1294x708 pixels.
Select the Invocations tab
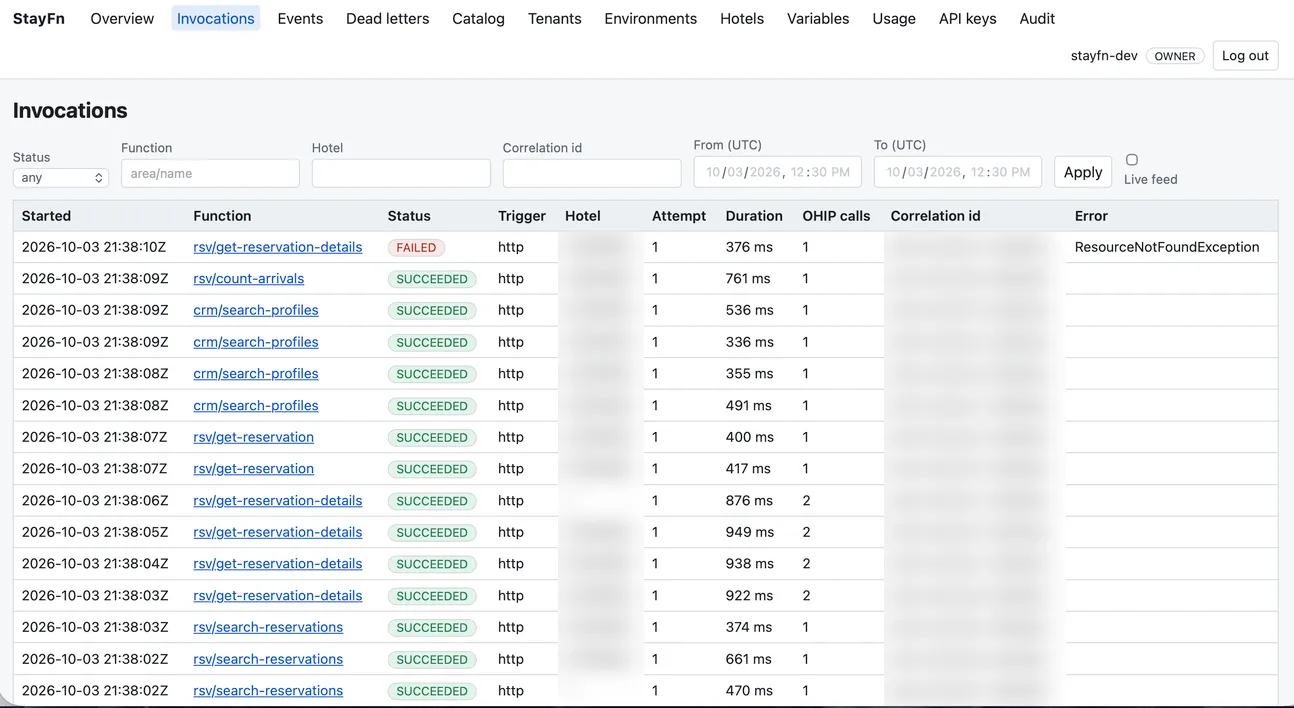click(216, 18)
